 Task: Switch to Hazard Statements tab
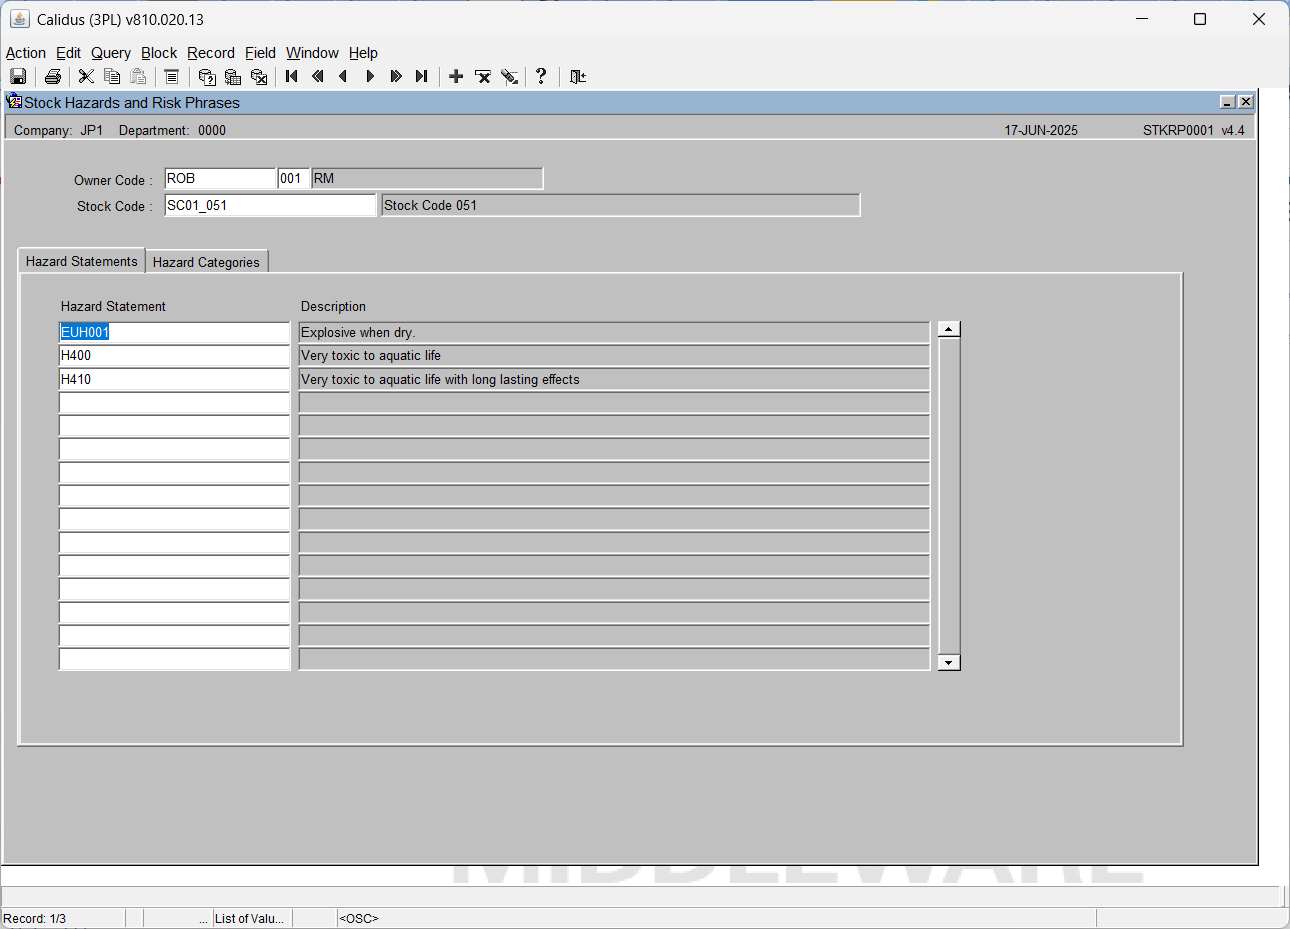pos(82,261)
